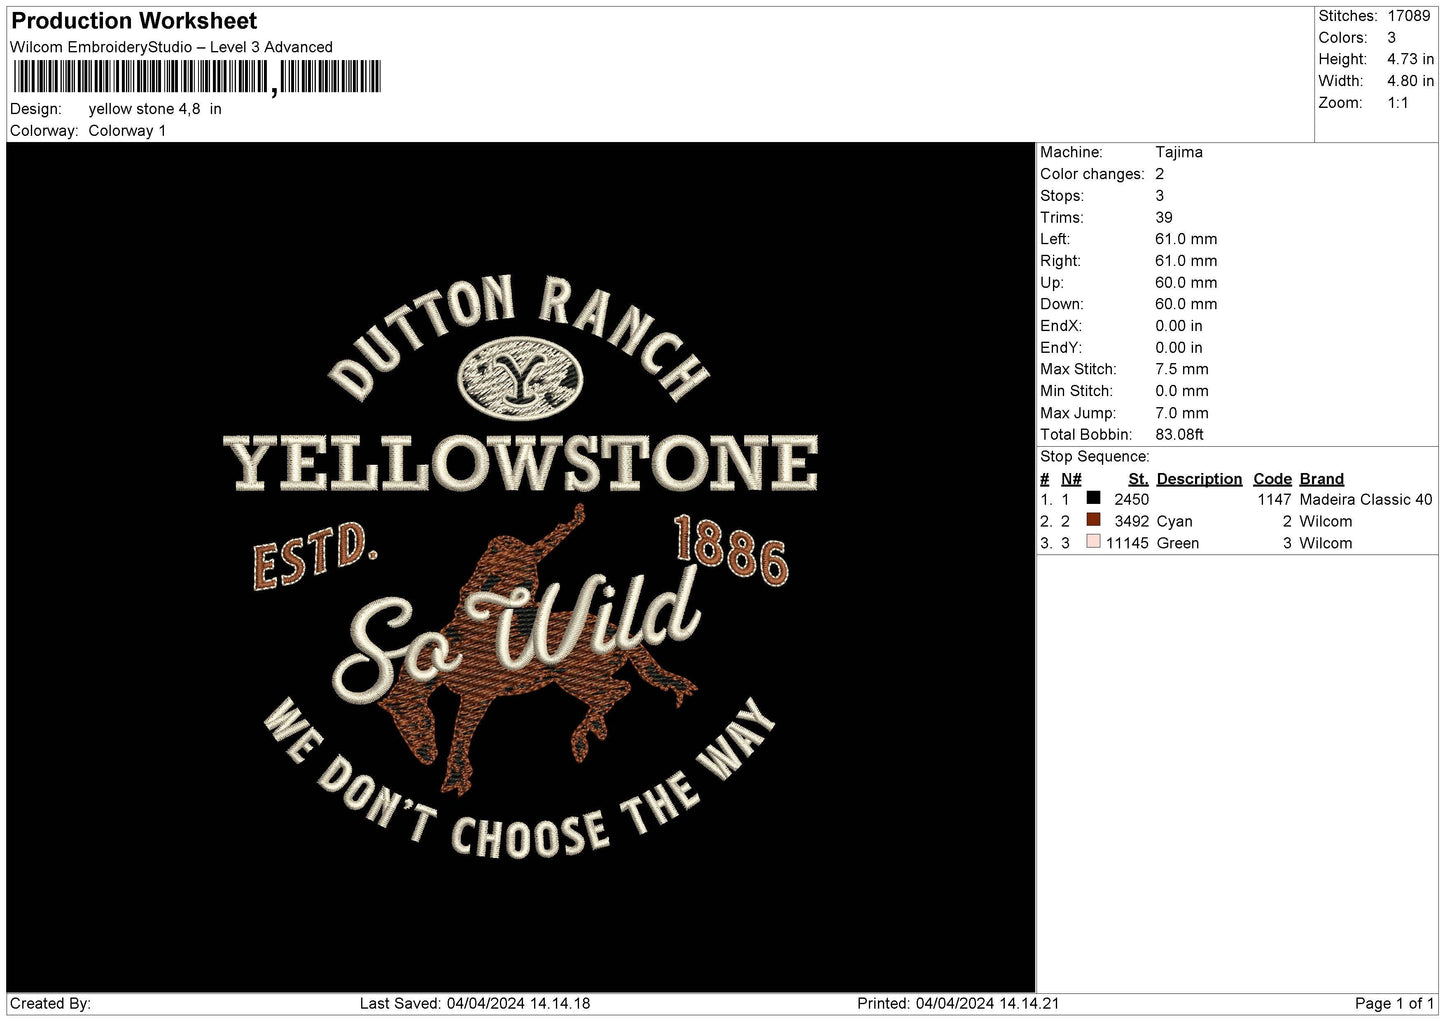Click the EndY value 0.00 in
Image resolution: width=1445 pixels, height=1021 pixels.
(1179, 348)
